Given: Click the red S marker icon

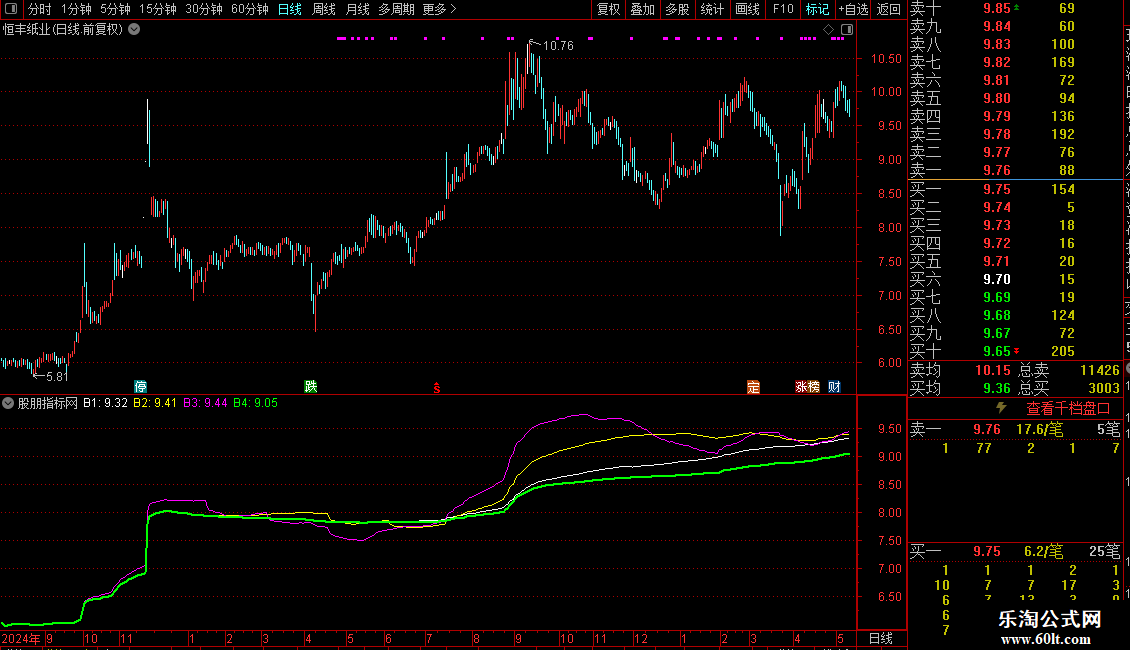Looking at the screenshot, I should [x=437, y=388].
